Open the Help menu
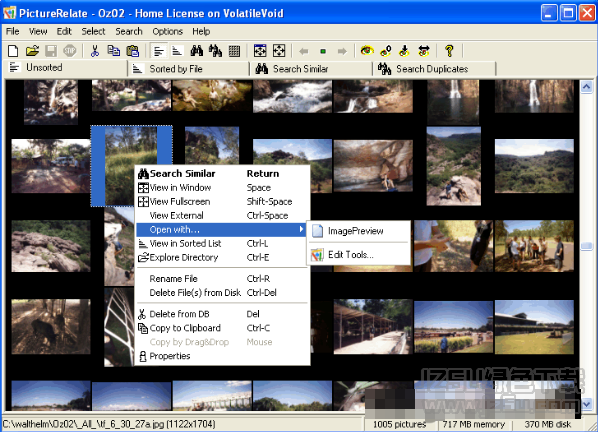 pyautogui.click(x=201, y=31)
